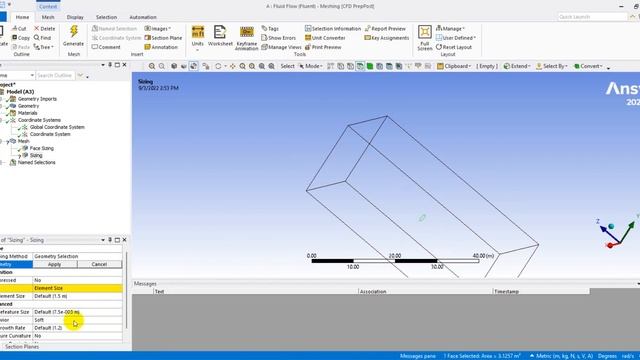Open the Clipboard dropdown
The width and height of the screenshot is (640, 360).
click(x=454, y=66)
